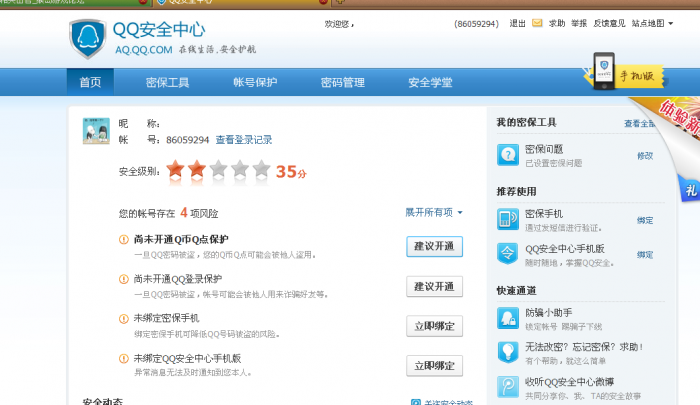Click the 举报 link in header
The image size is (700, 405).
pyautogui.click(x=579, y=23)
